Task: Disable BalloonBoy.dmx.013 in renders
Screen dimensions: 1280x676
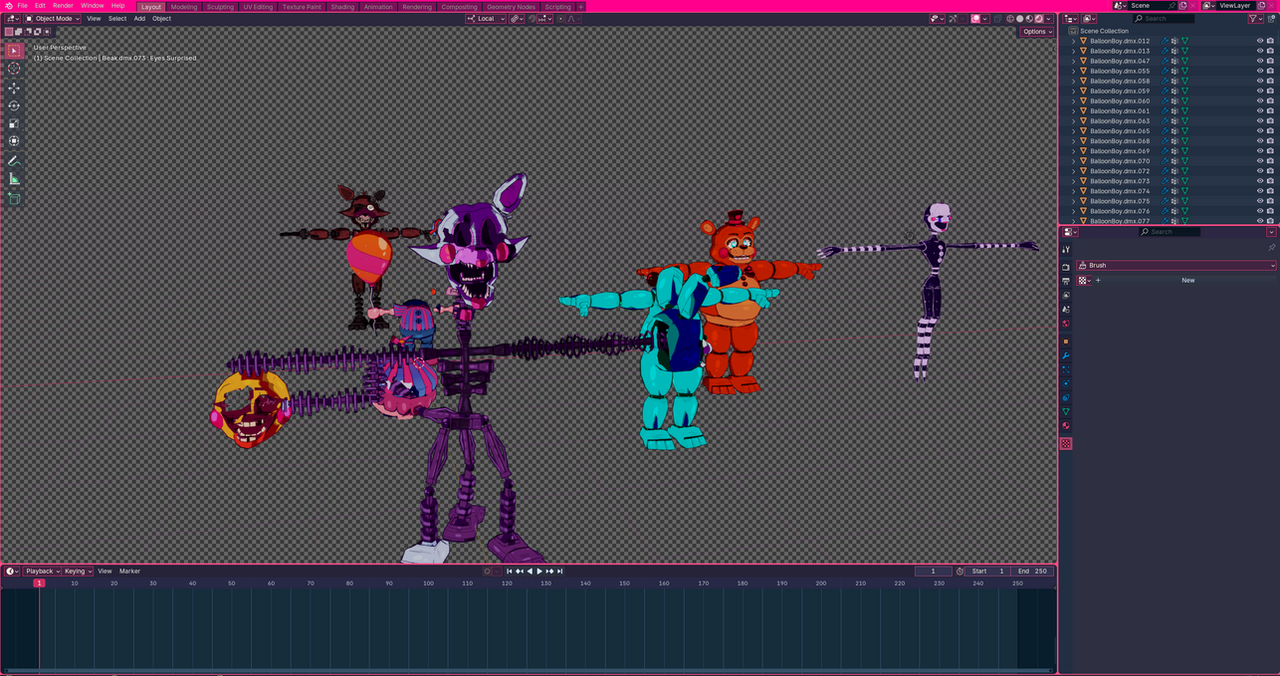Action: [x=1270, y=51]
